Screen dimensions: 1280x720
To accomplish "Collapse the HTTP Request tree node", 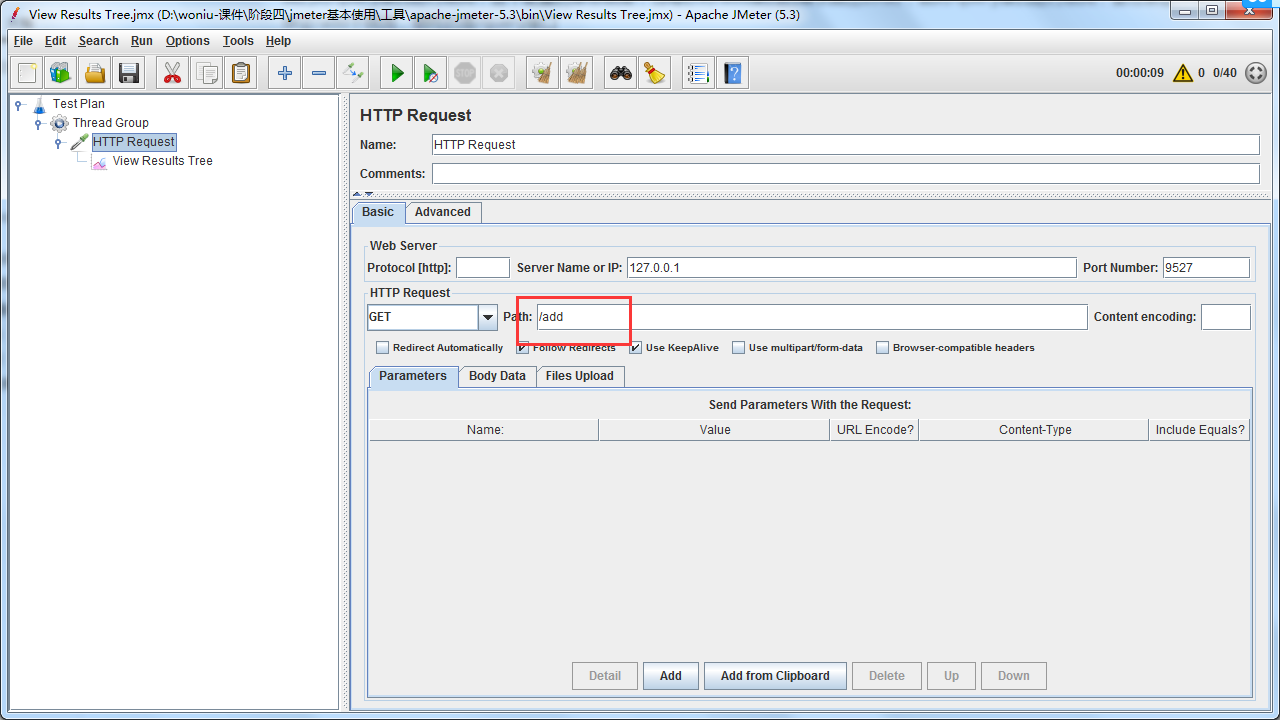I will coord(58,142).
